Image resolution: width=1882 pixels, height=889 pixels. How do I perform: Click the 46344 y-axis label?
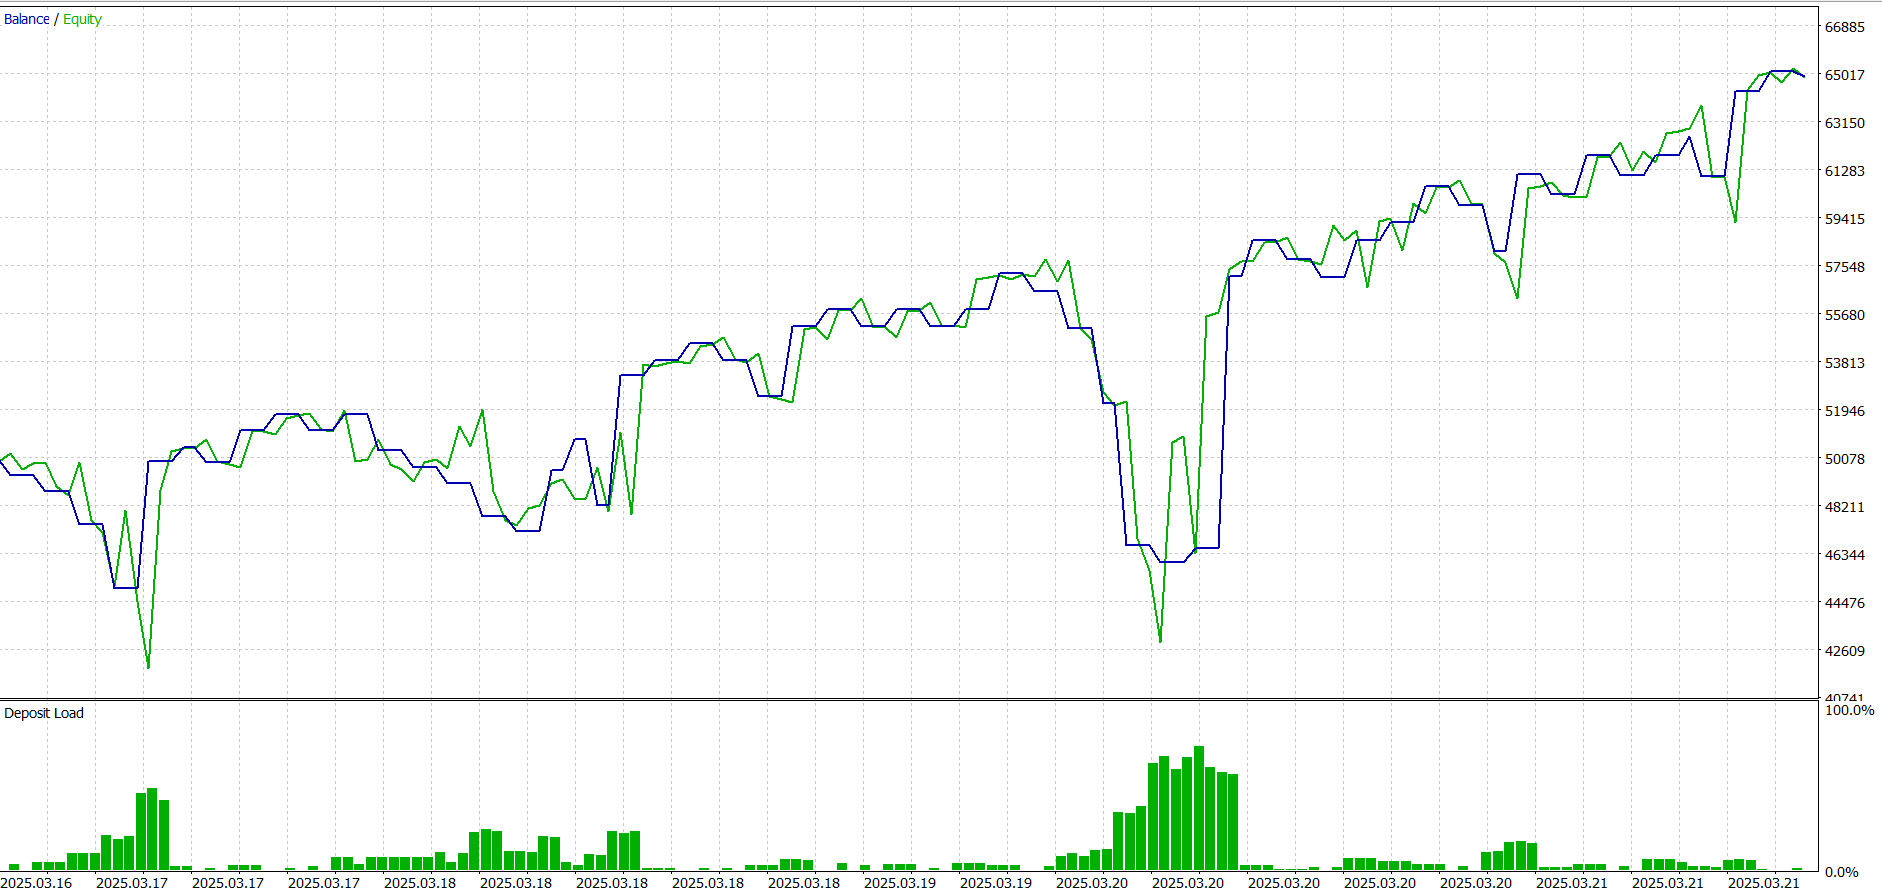pos(1844,555)
